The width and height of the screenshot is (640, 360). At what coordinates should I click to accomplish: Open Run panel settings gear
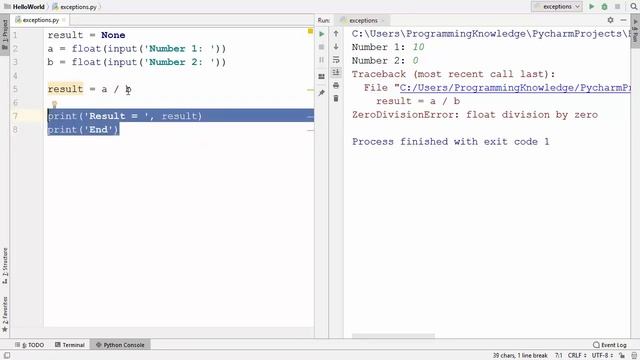pos(610,20)
